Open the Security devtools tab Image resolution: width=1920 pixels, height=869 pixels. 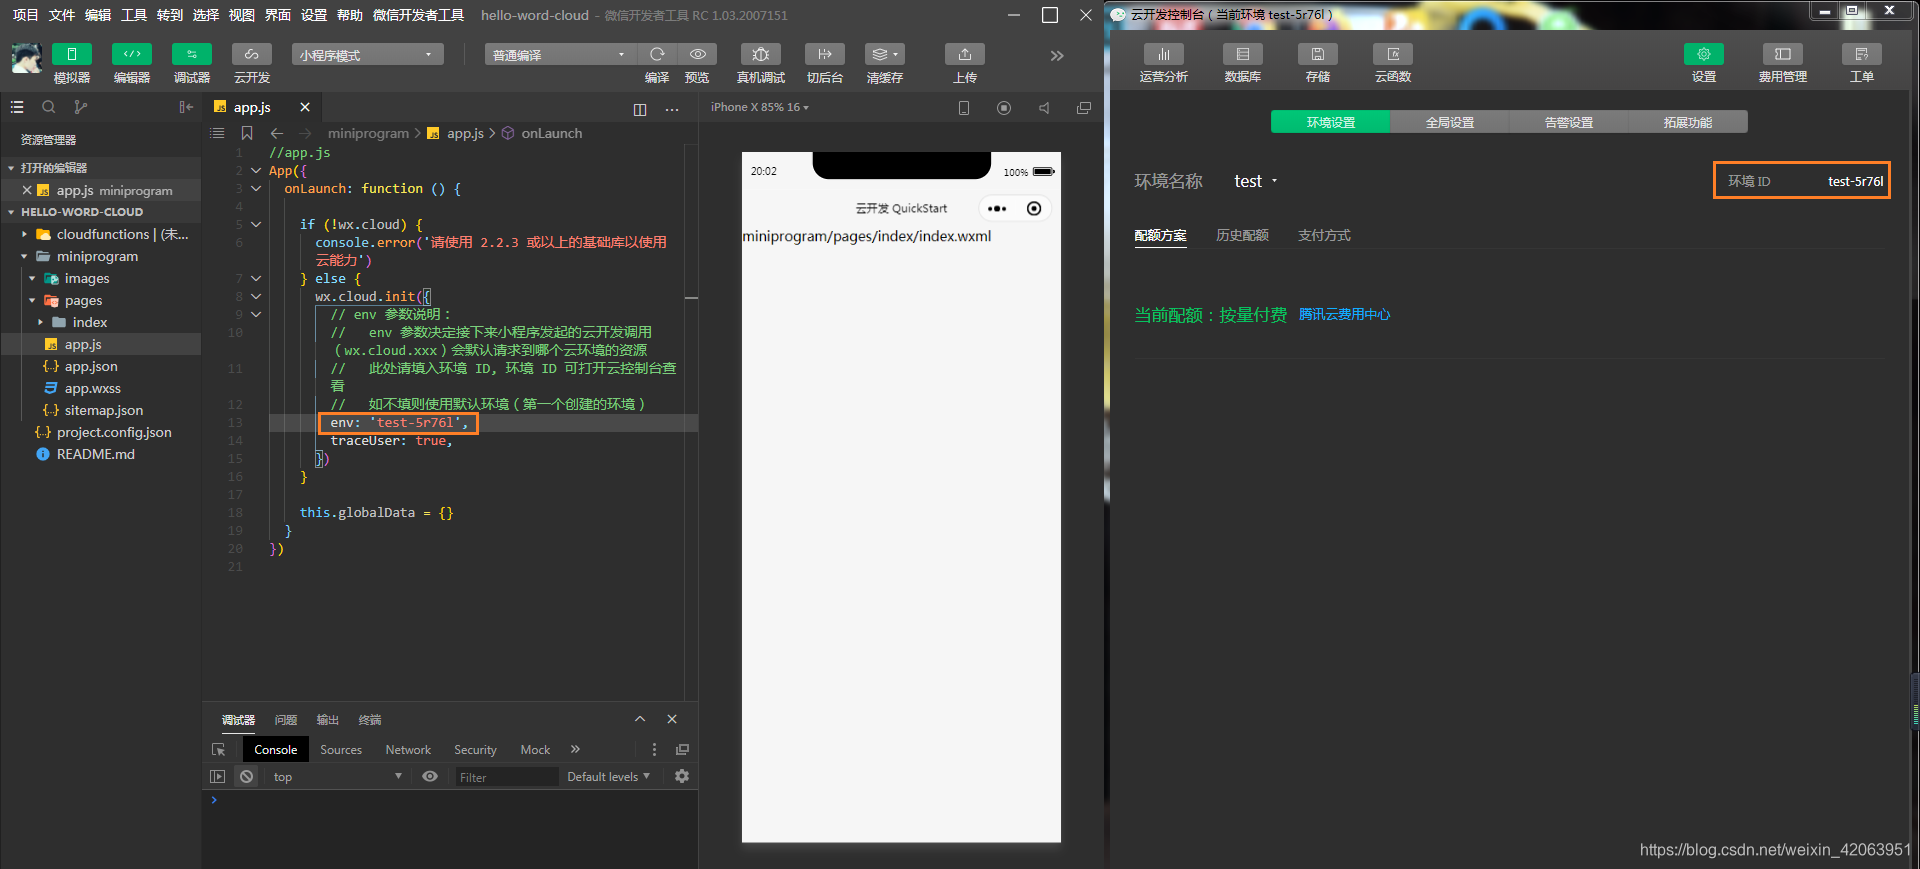coord(475,750)
